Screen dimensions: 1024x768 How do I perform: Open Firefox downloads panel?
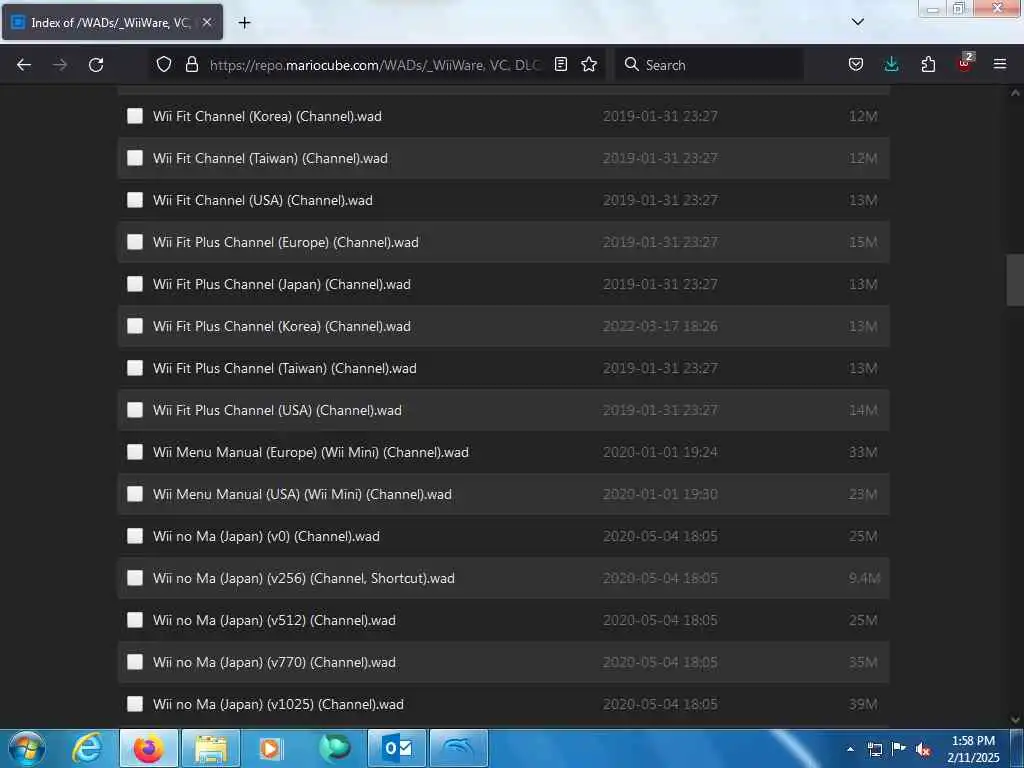click(891, 64)
